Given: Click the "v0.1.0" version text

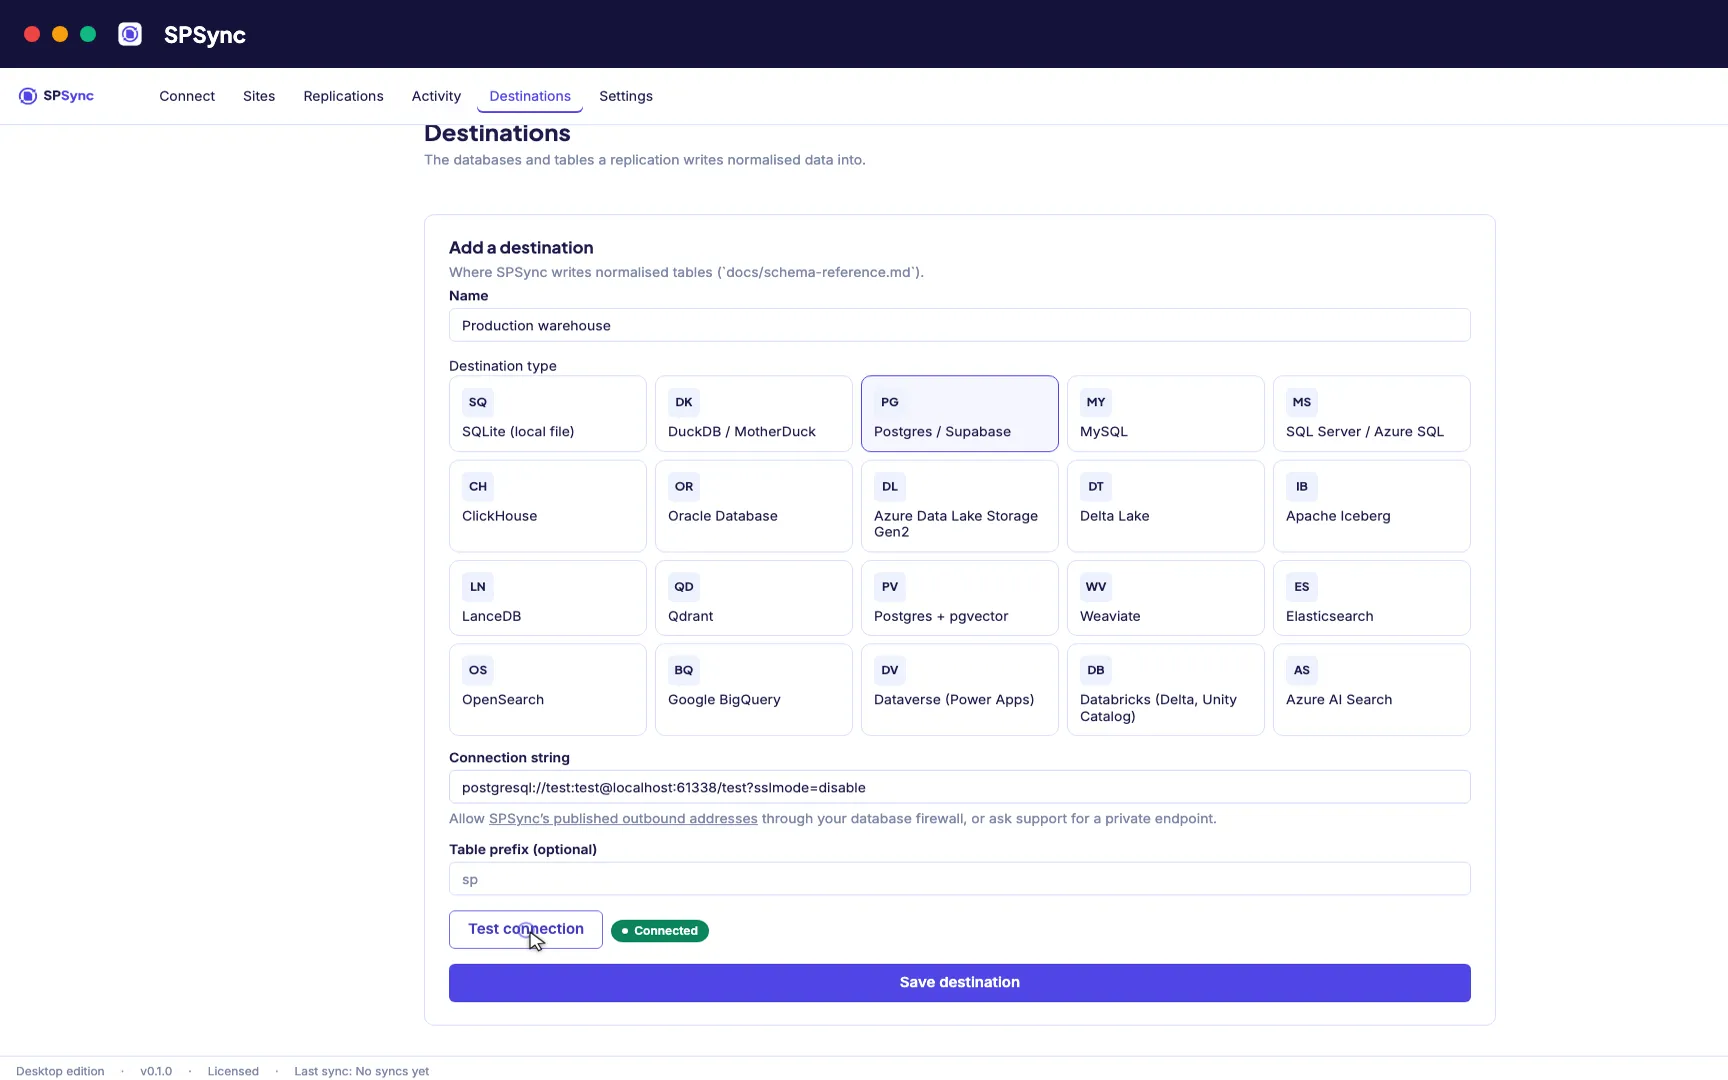Looking at the screenshot, I should pyautogui.click(x=156, y=1071).
